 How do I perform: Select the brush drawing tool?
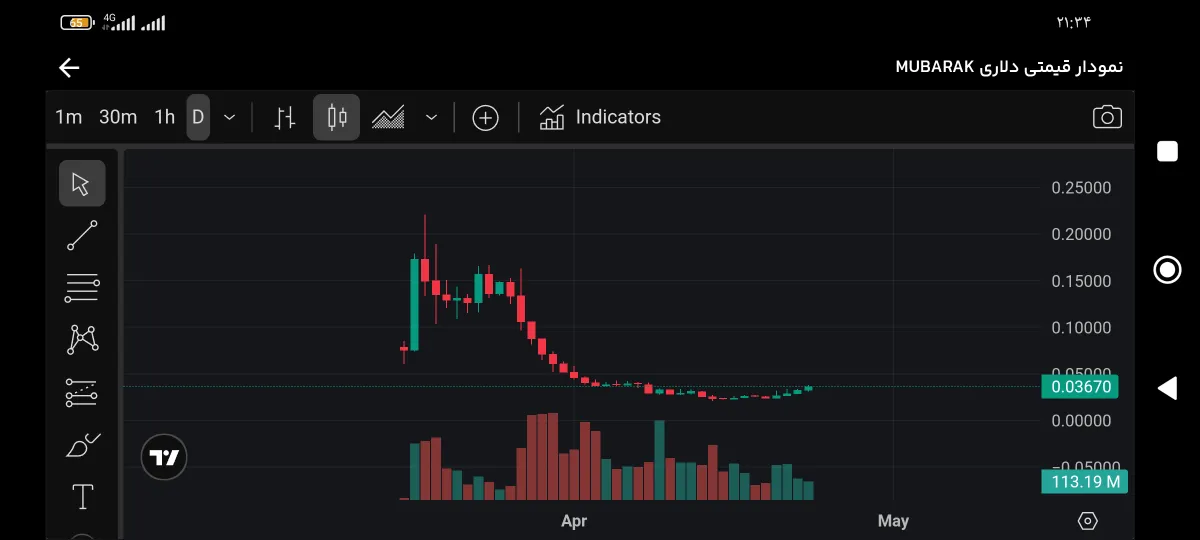pos(82,445)
